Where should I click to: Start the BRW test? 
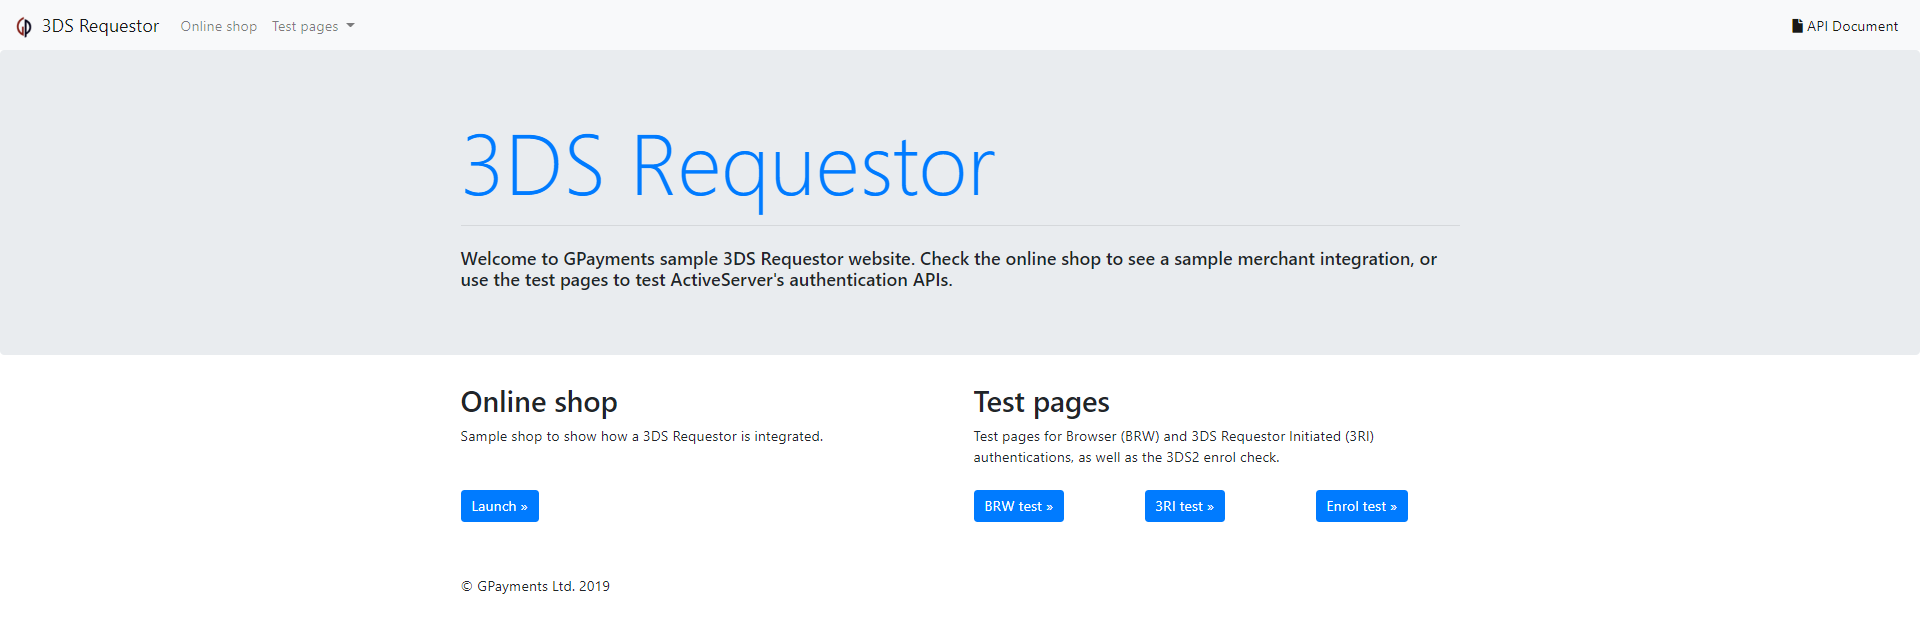[x=1018, y=506]
